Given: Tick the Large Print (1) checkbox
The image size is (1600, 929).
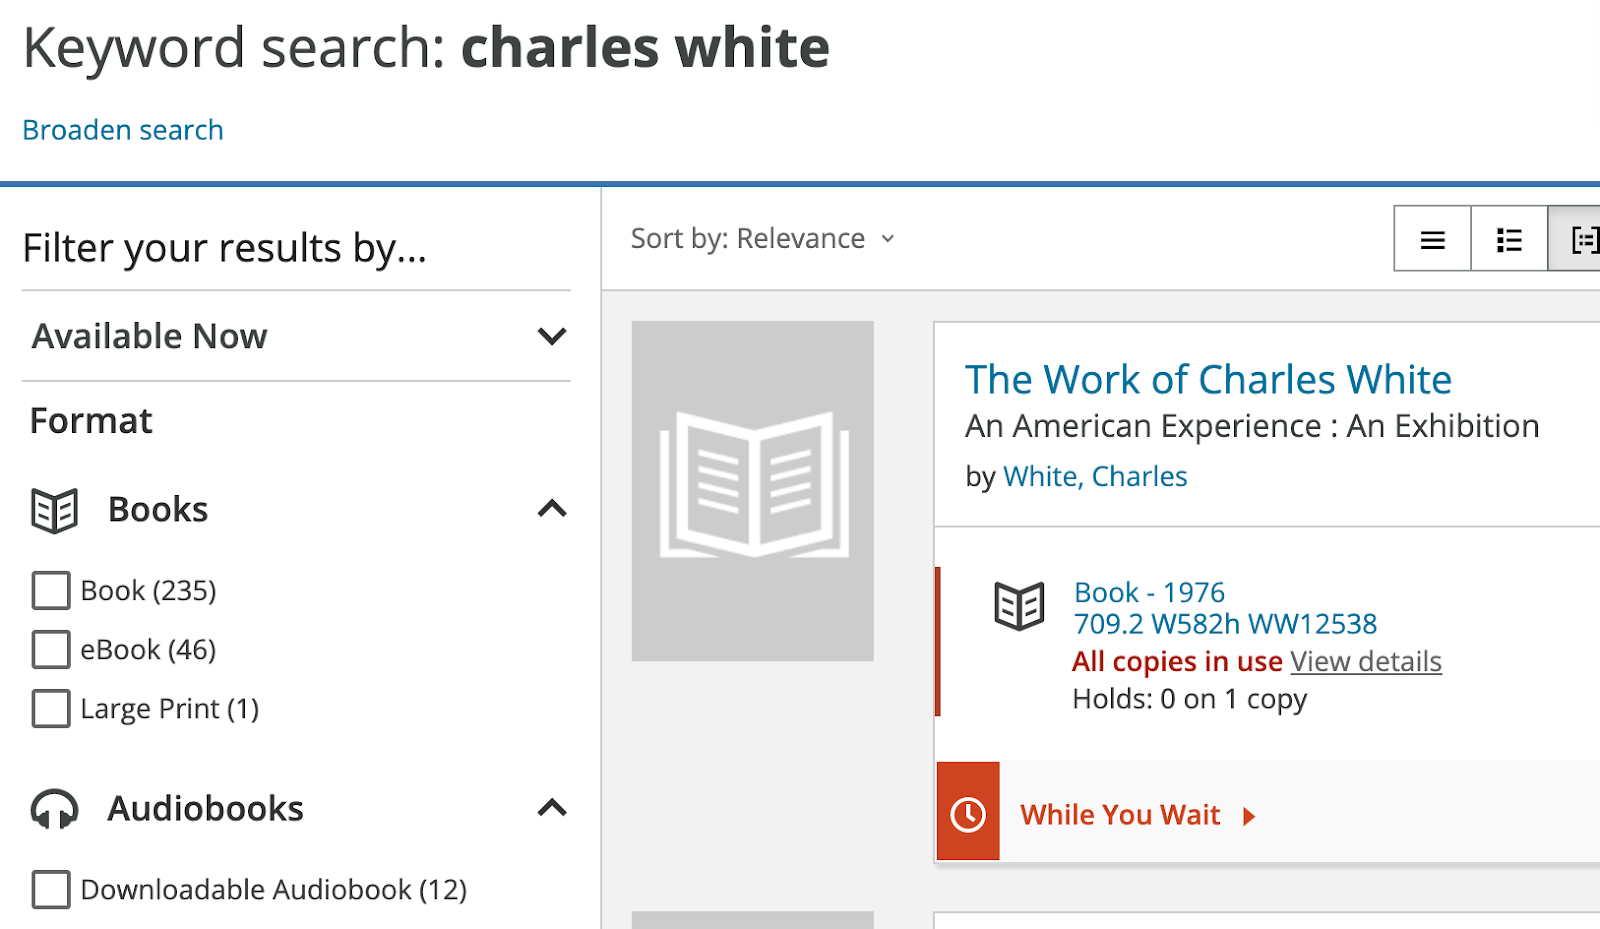Looking at the screenshot, I should click(x=51, y=708).
